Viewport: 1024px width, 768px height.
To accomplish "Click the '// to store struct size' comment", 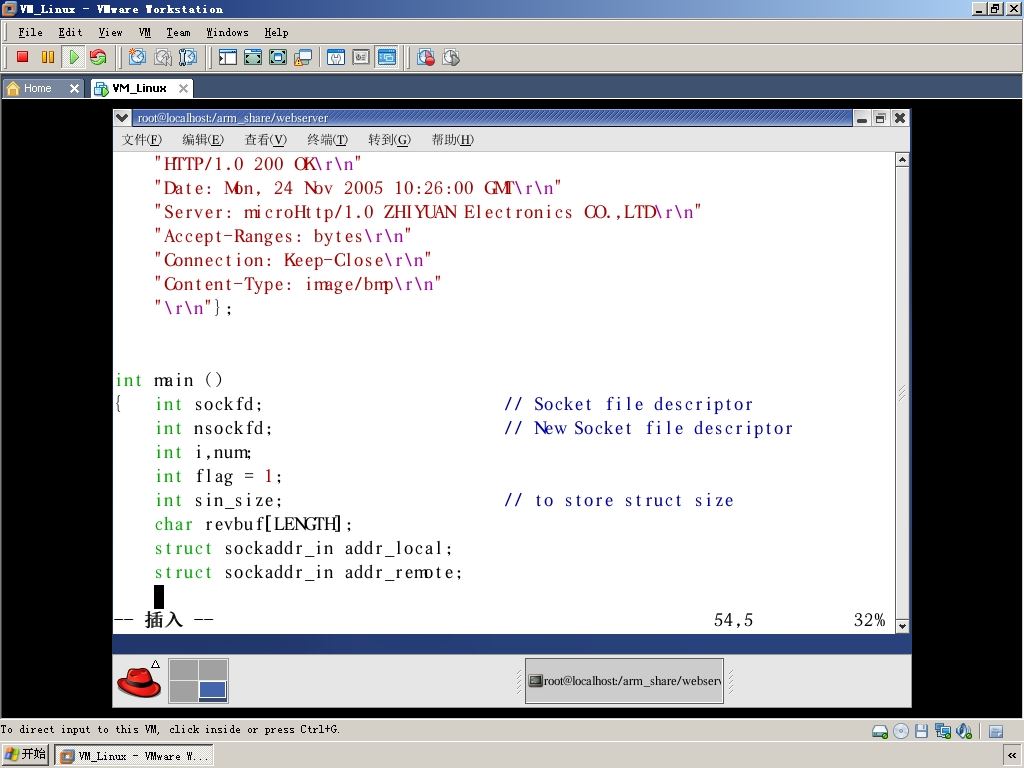I will [x=619, y=500].
